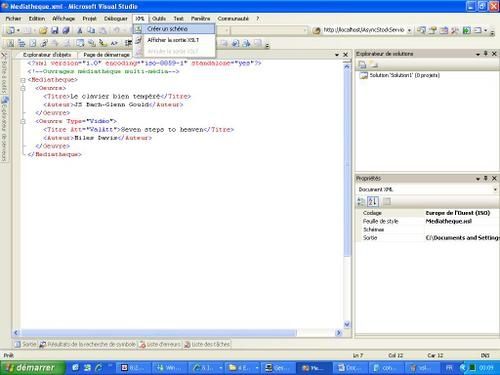Screen dimensions: 500x375
Task: Open the Propriétés panel dropdown arrow
Action: 478,179
